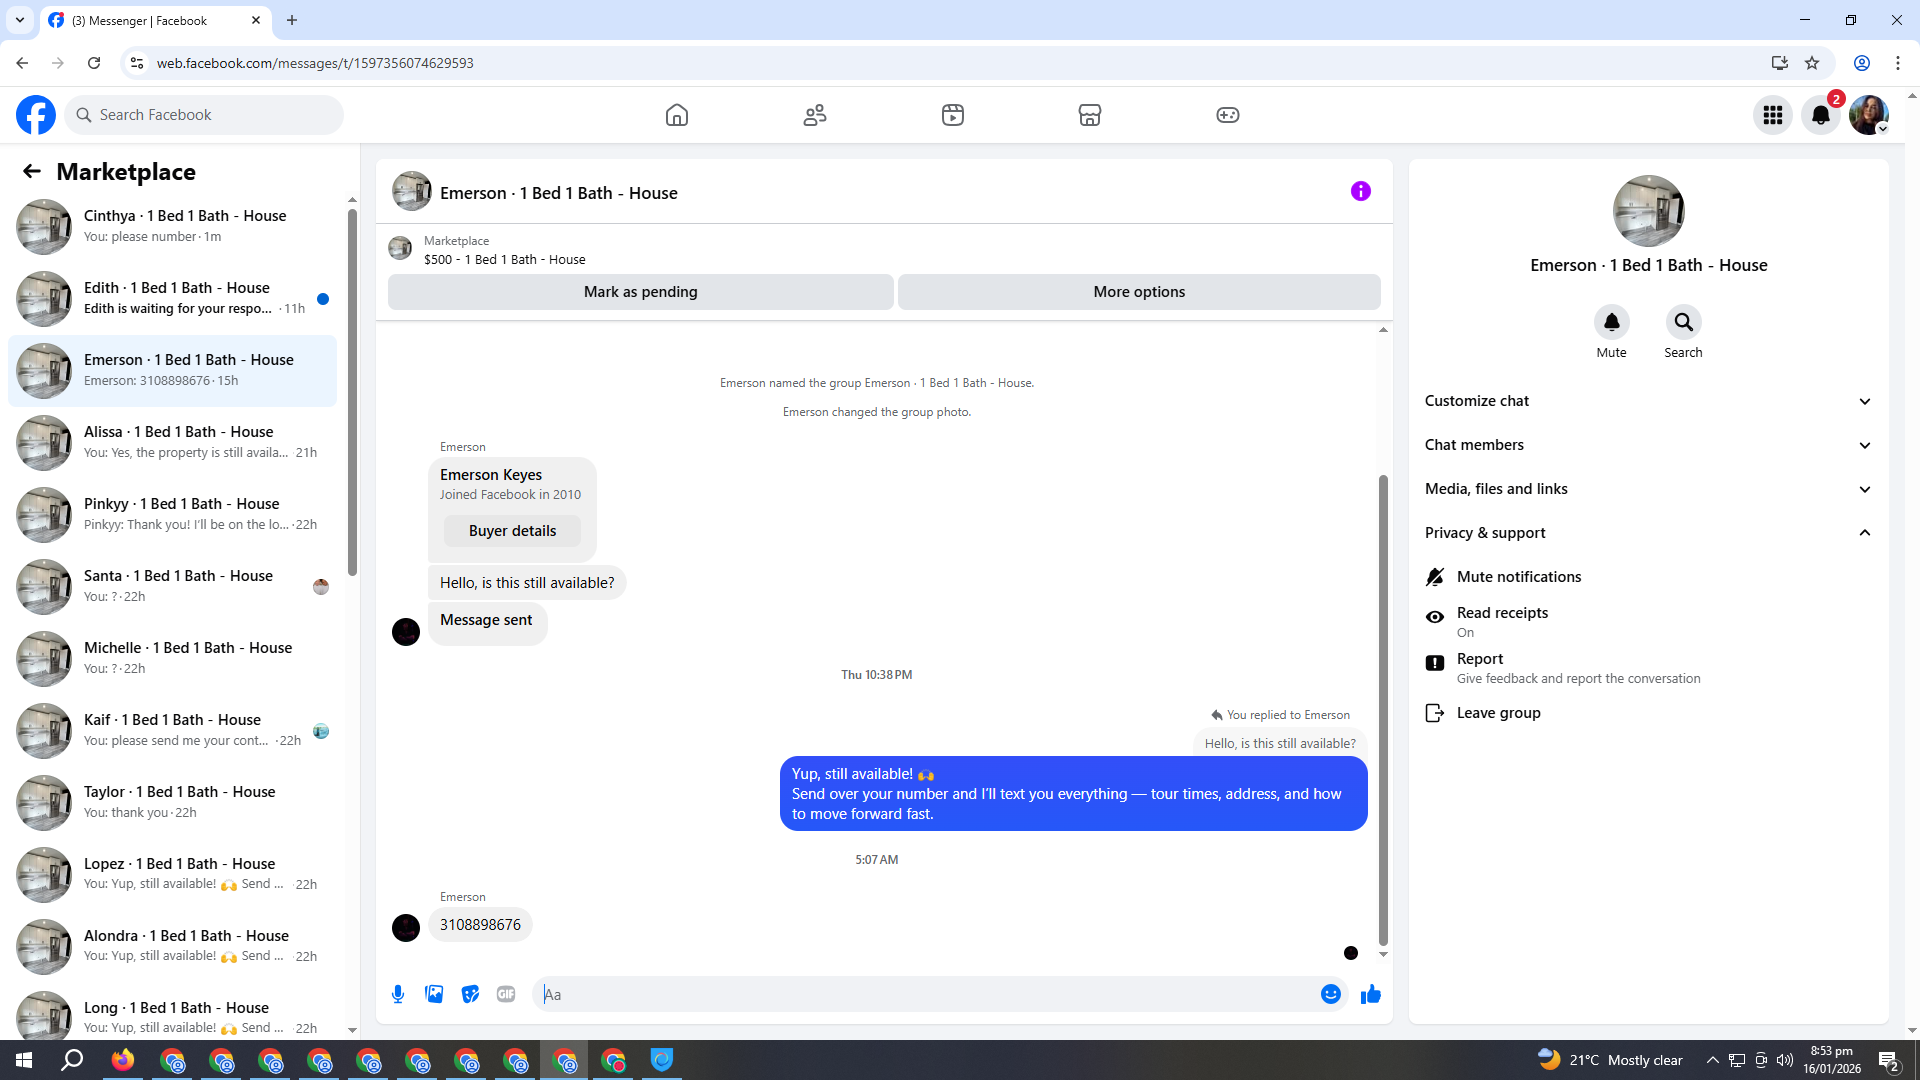The image size is (1920, 1080).
Task: Toggle Mute notifications option
Action: pos(1518,577)
